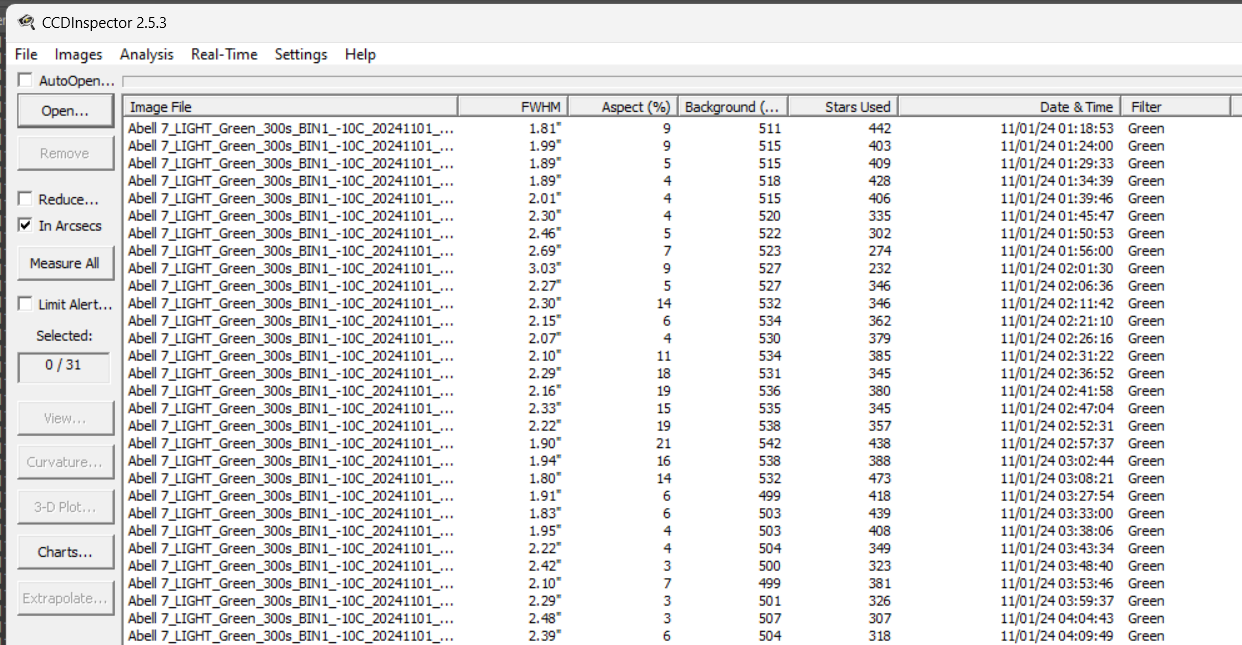Click the stars used value 428
Screen dimensions: 1242x645
tap(879, 181)
